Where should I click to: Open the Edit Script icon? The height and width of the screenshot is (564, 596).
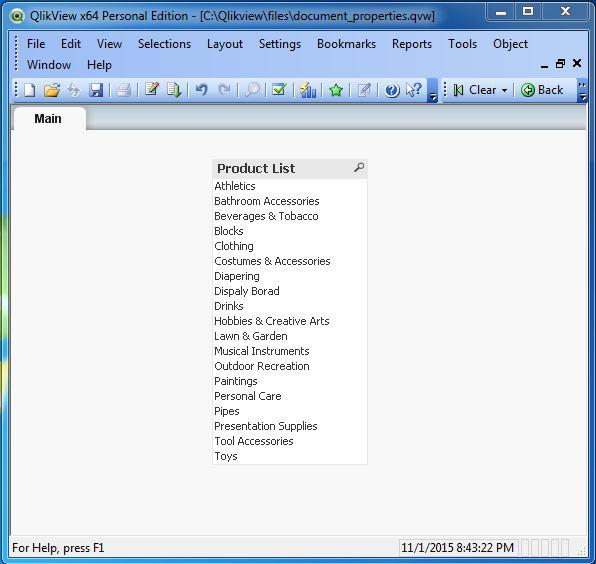click(x=152, y=90)
